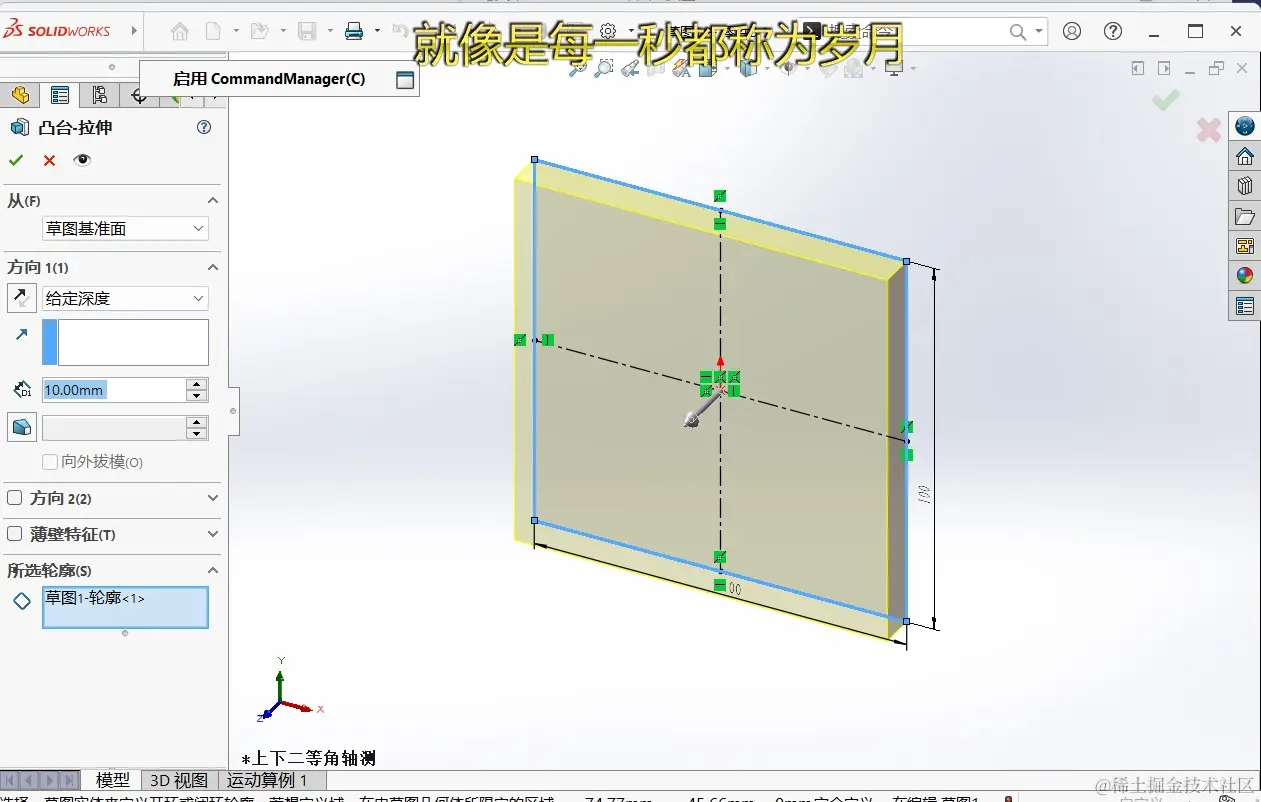Click the reverse direction button

[x=21, y=298]
